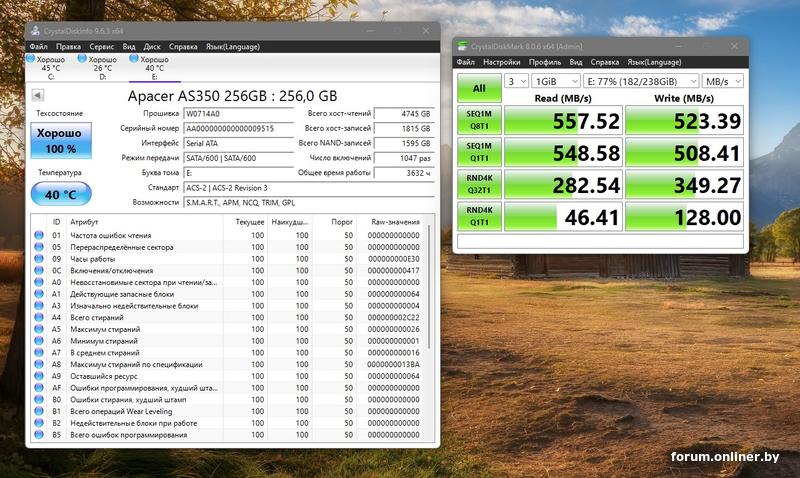Image resolution: width=800 pixels, height=478 pixels.
Task: Open the test count dropdown showing 3
Action: (x=516, y=82)
